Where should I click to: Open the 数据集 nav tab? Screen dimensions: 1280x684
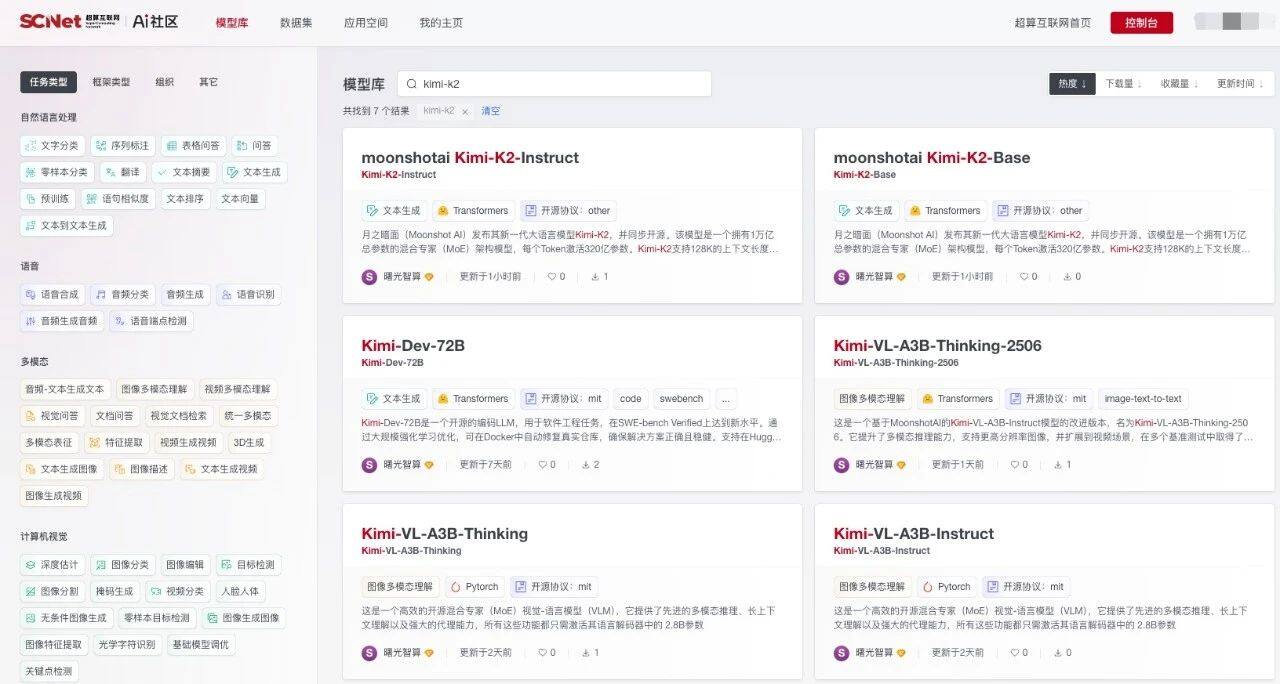(295, 22)
